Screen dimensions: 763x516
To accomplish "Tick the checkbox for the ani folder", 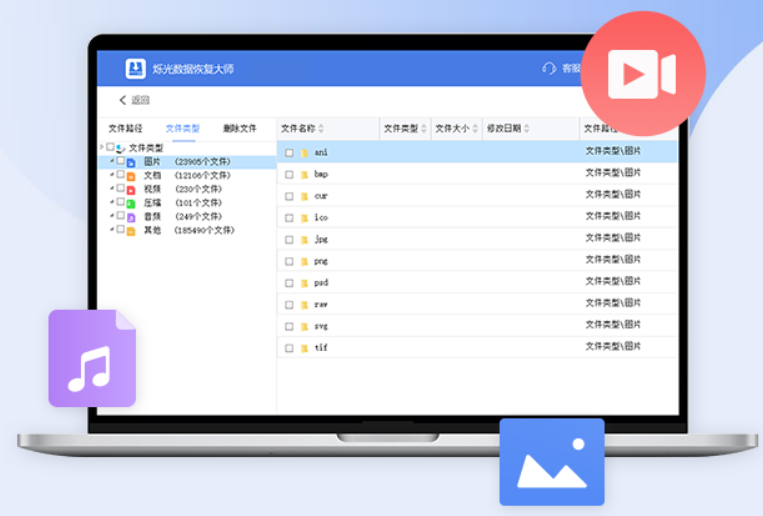I will [x=289, y=153].
